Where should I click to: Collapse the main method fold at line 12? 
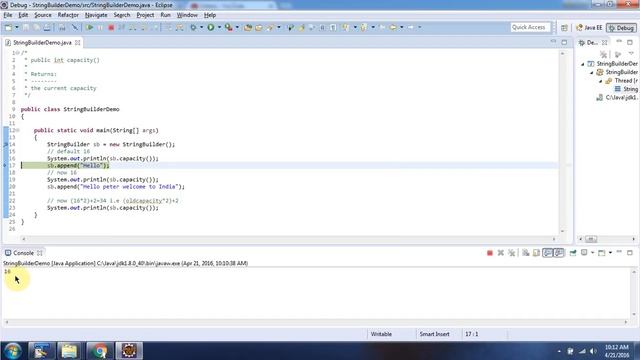click(18, 131)
